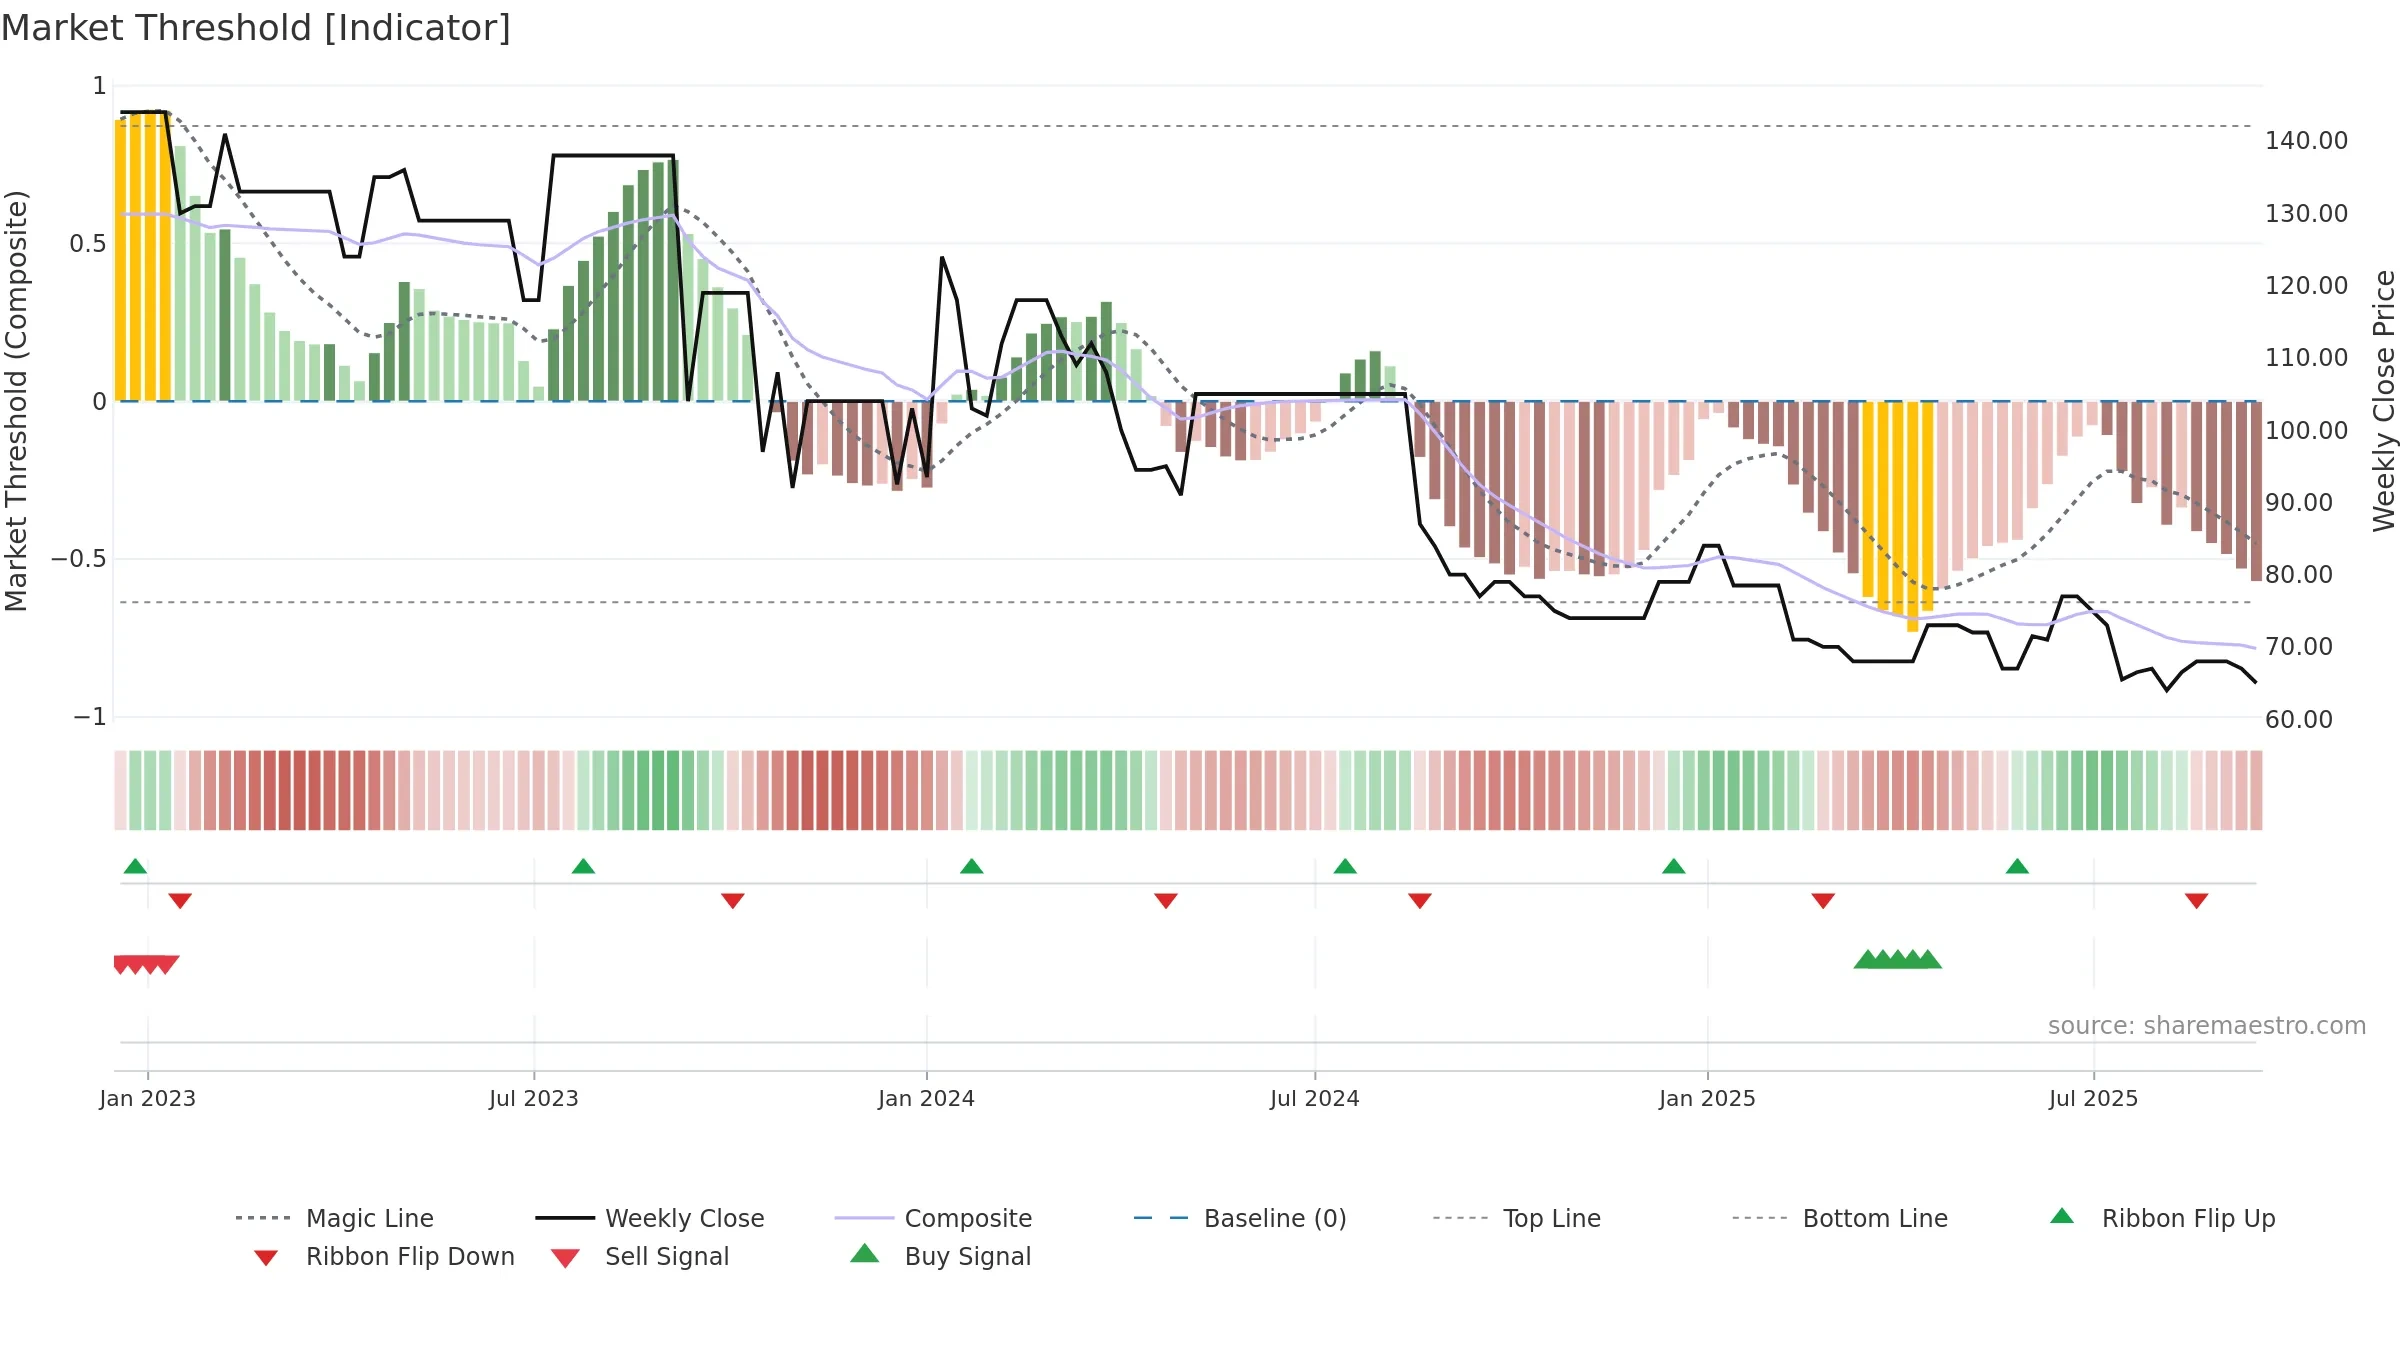
Task: Click the Ribbon Flip Up marker just before Jan 2025
Action: pos(1673,866)
